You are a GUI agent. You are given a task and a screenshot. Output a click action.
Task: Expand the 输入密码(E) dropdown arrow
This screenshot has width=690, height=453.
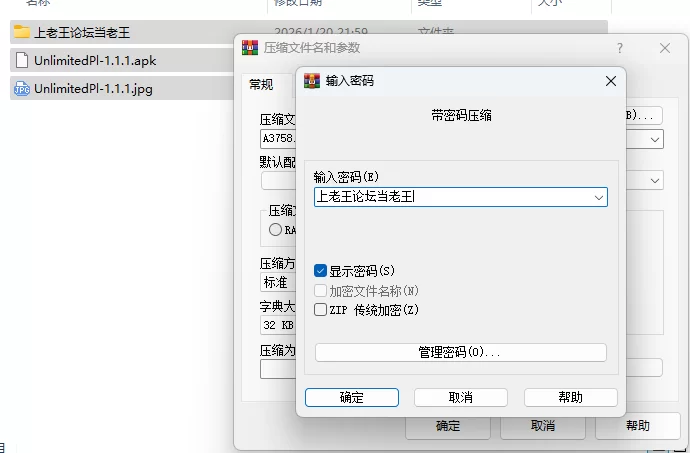[598, 197]
